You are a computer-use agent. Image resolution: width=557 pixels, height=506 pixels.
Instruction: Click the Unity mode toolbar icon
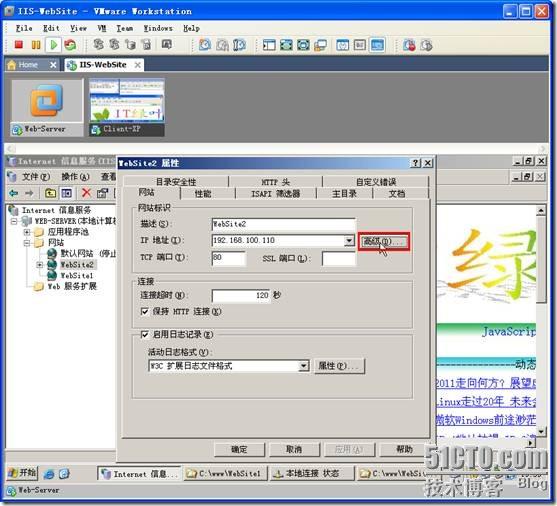pyautogui.click(x=321, y=45)
